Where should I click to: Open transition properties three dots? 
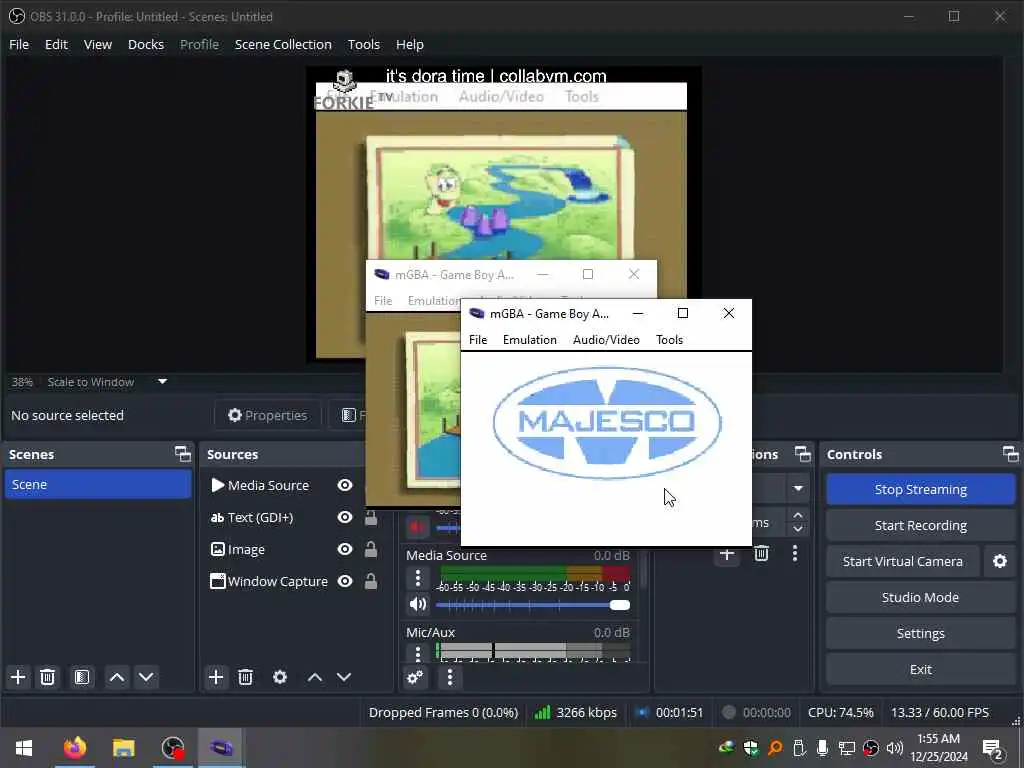[795, 554]
